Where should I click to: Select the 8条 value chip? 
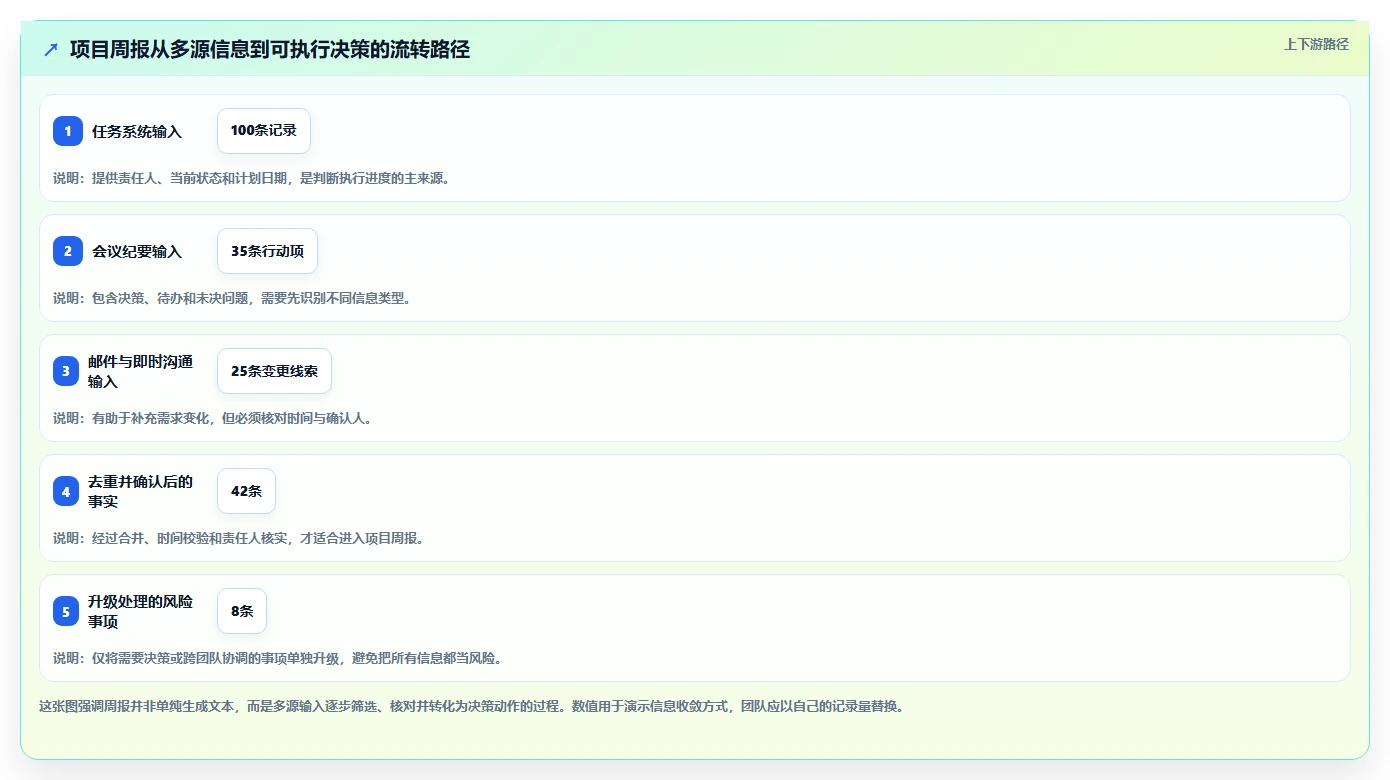coord(242,611)
